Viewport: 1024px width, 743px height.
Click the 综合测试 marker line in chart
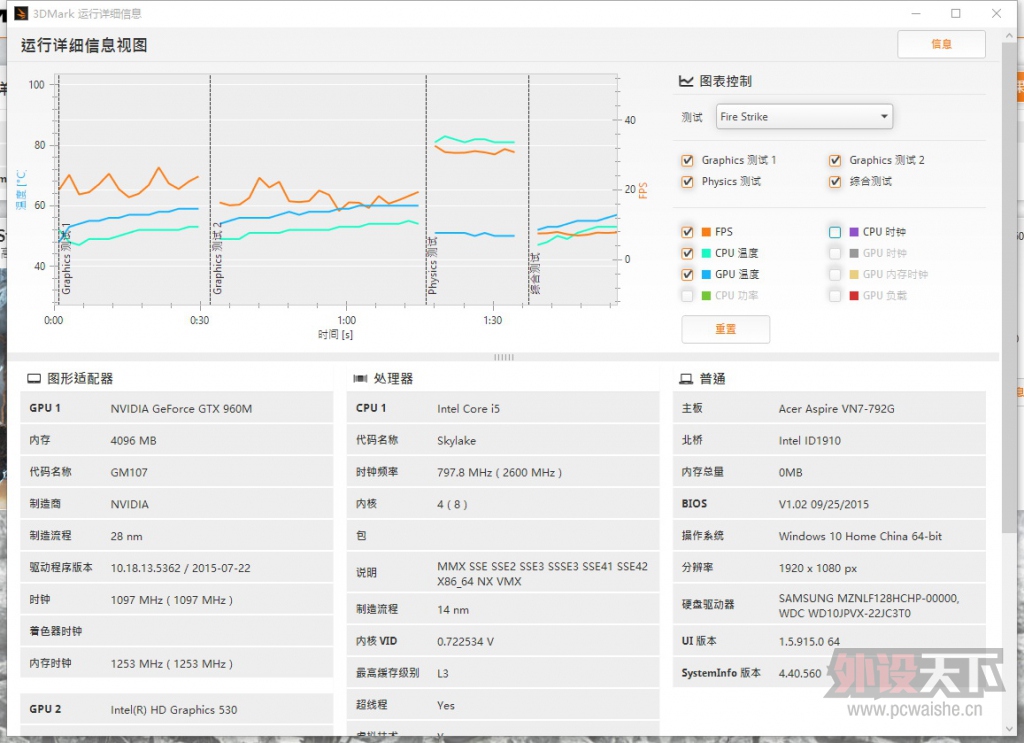tap(528, 189)
